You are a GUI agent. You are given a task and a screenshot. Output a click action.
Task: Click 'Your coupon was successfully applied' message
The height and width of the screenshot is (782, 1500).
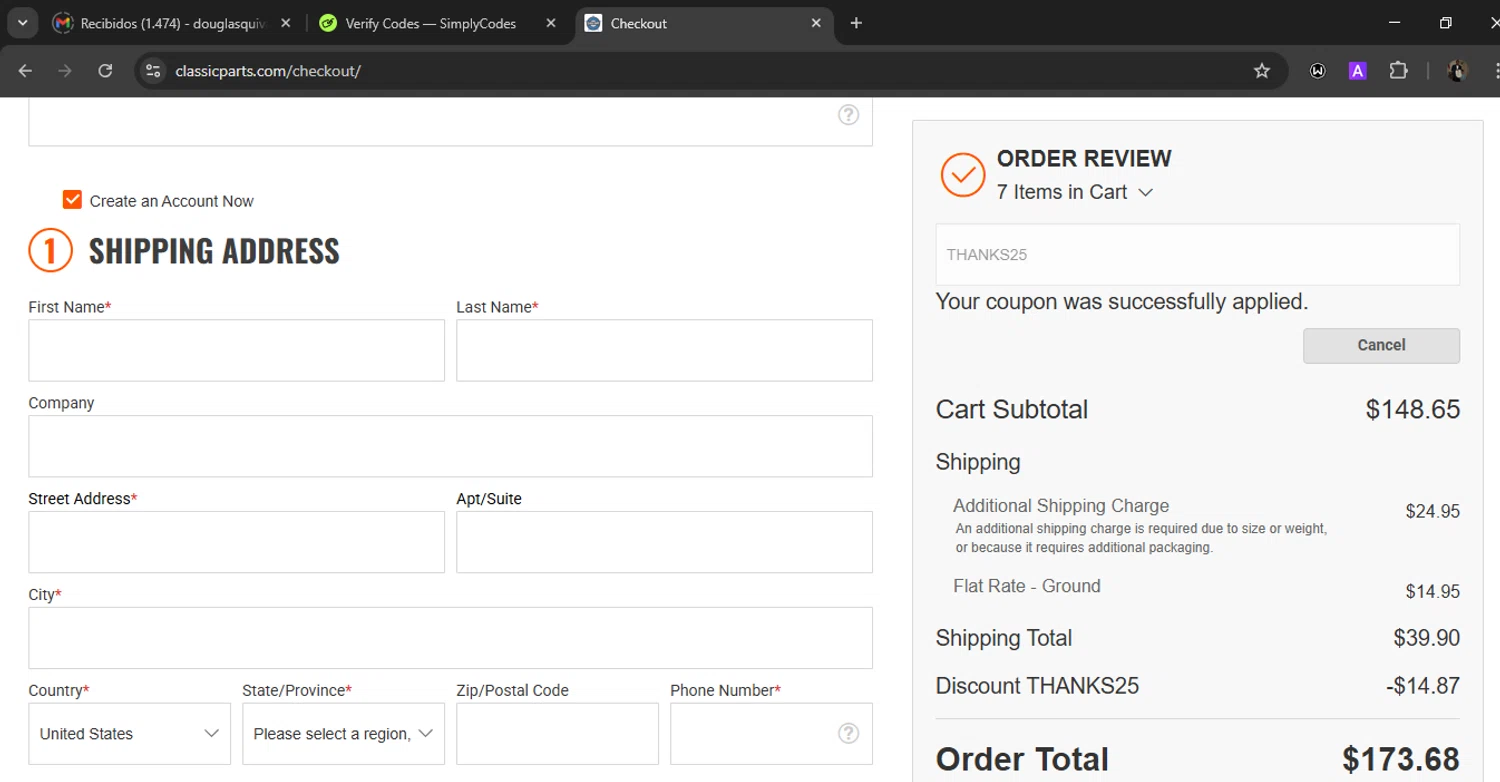click(1122, 301)
